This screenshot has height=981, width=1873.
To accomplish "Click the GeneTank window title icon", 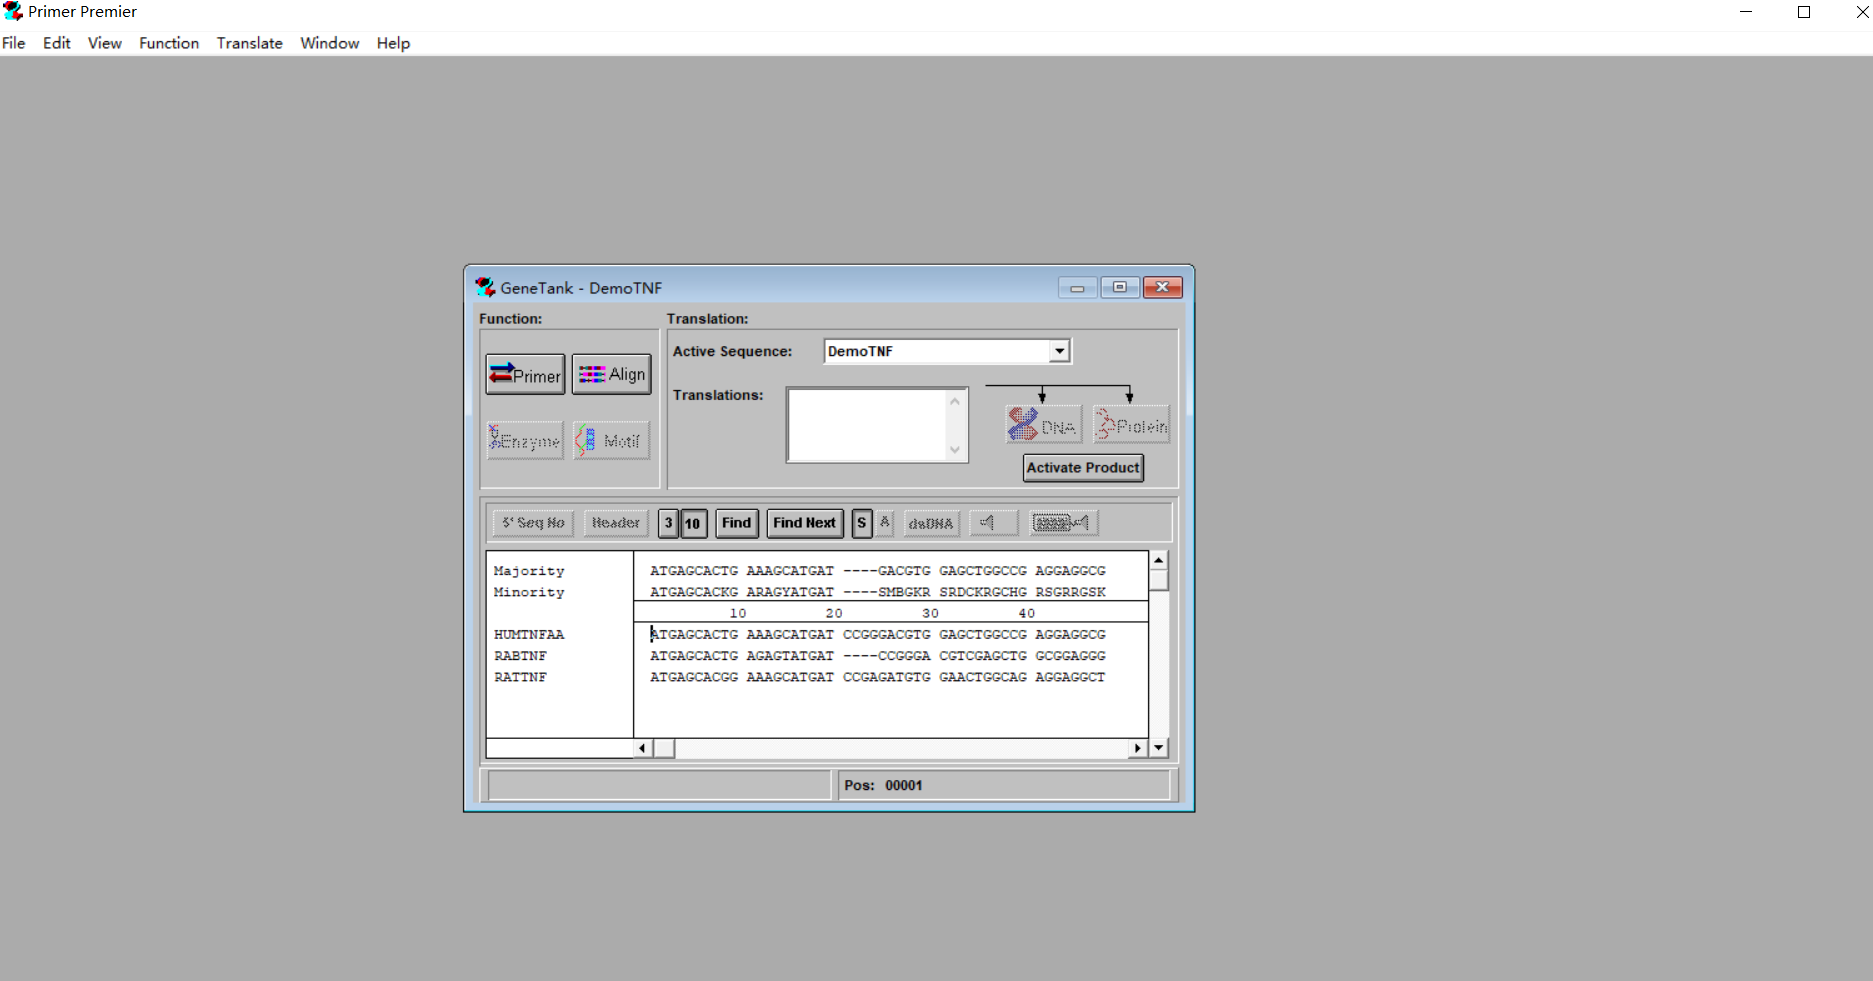I will pos(485,287).
